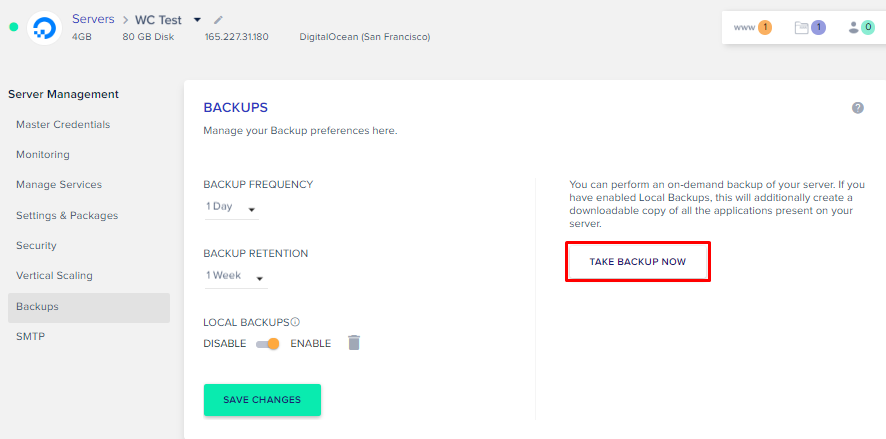Click the DigitalOcean server logo icon
Viewport: 886px width, 439px height.
click(x=44, y=28)
